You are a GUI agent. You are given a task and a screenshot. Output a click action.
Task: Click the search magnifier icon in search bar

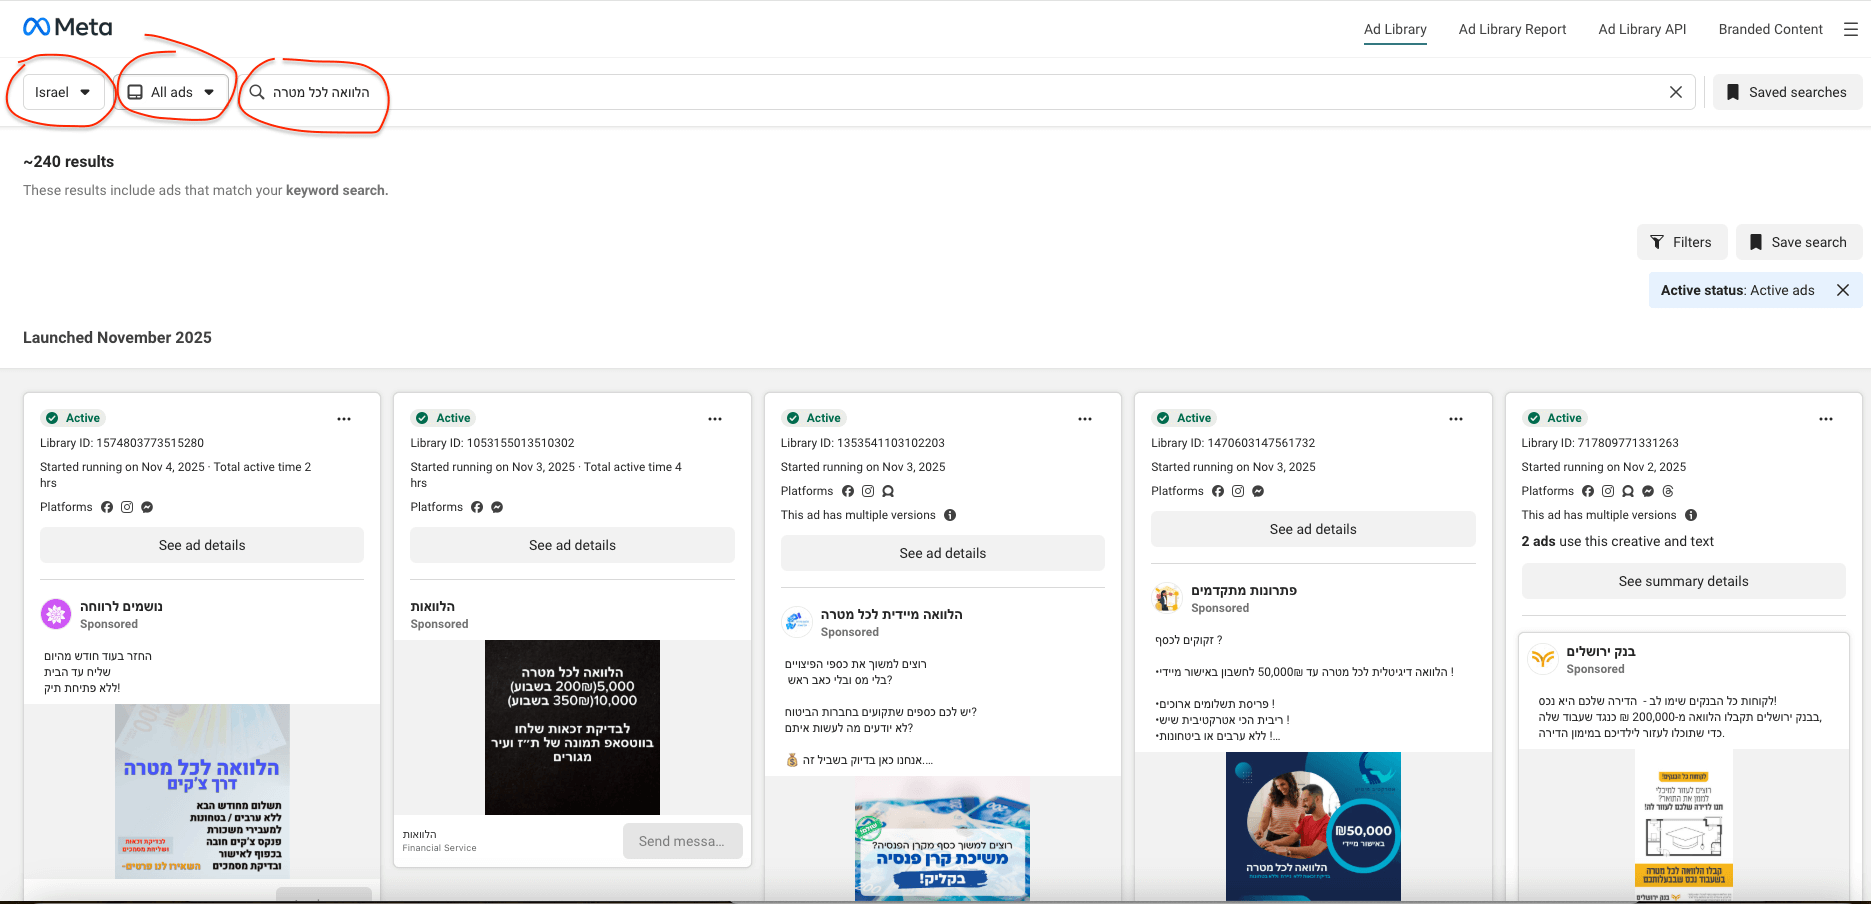point(257,91)
